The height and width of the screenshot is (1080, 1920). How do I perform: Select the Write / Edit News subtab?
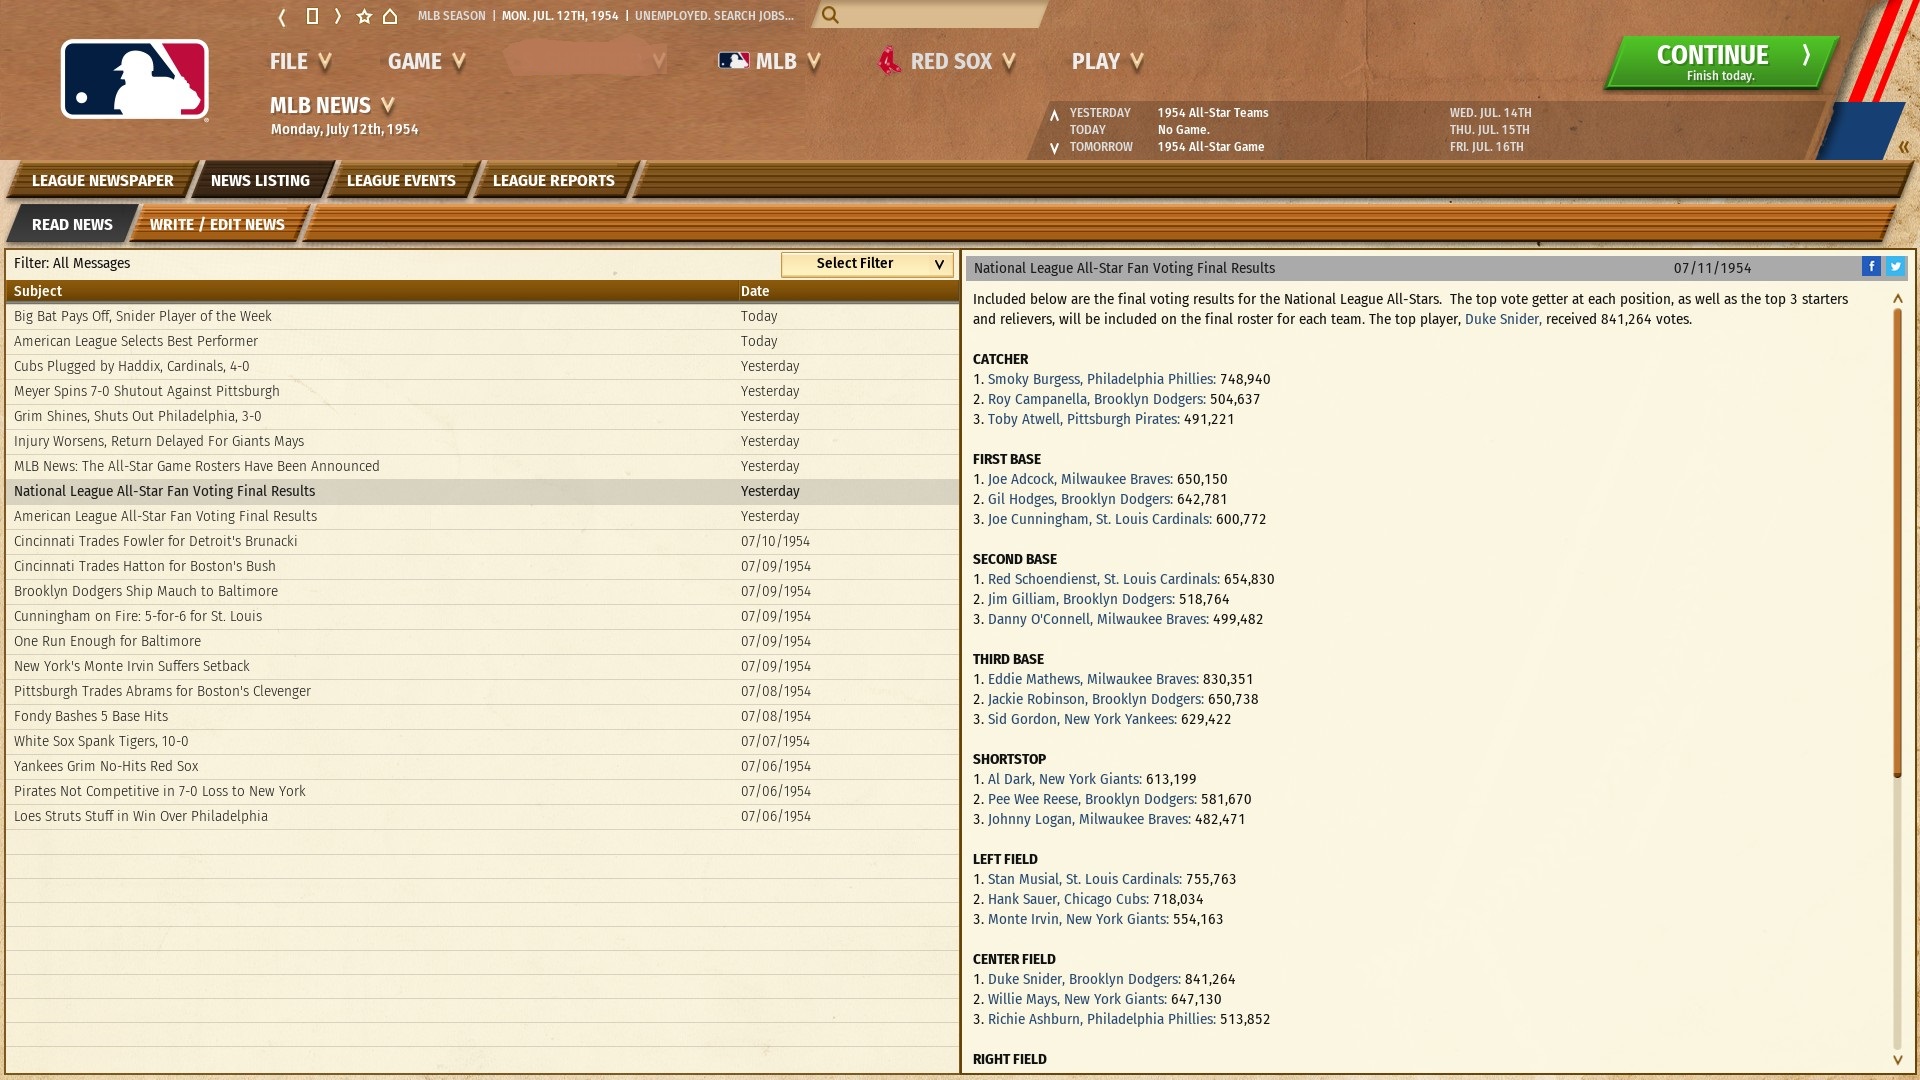pos(217,224)
